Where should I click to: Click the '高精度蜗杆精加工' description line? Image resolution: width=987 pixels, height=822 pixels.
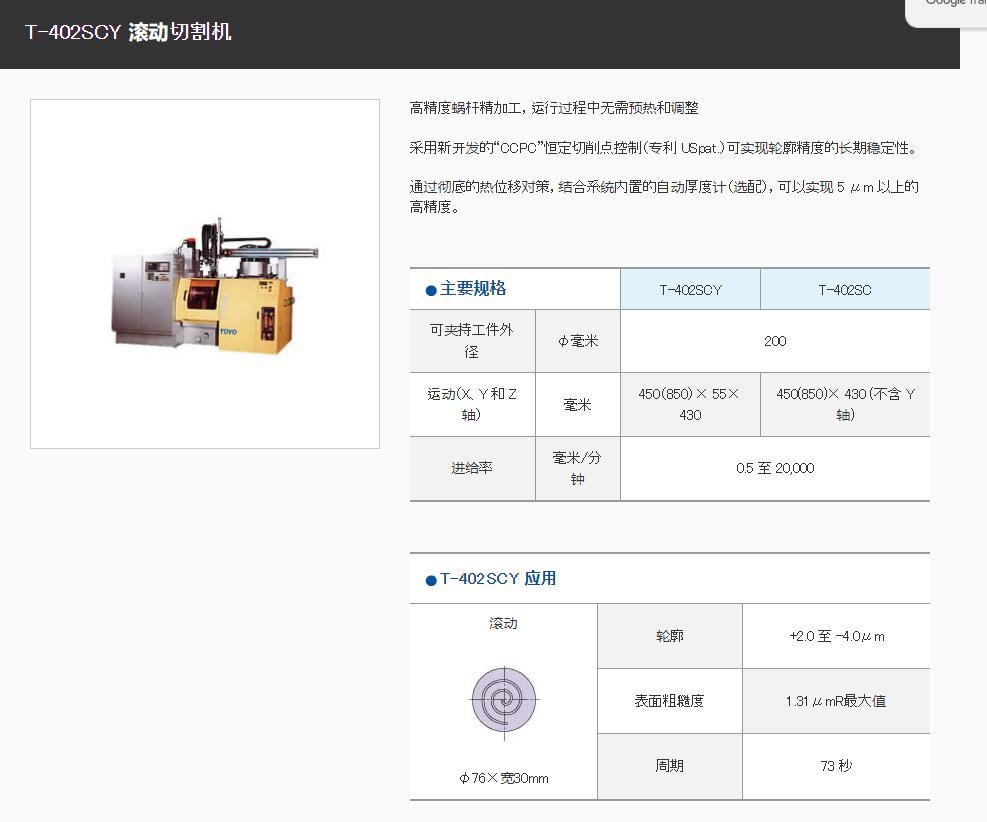pos(554,108)
